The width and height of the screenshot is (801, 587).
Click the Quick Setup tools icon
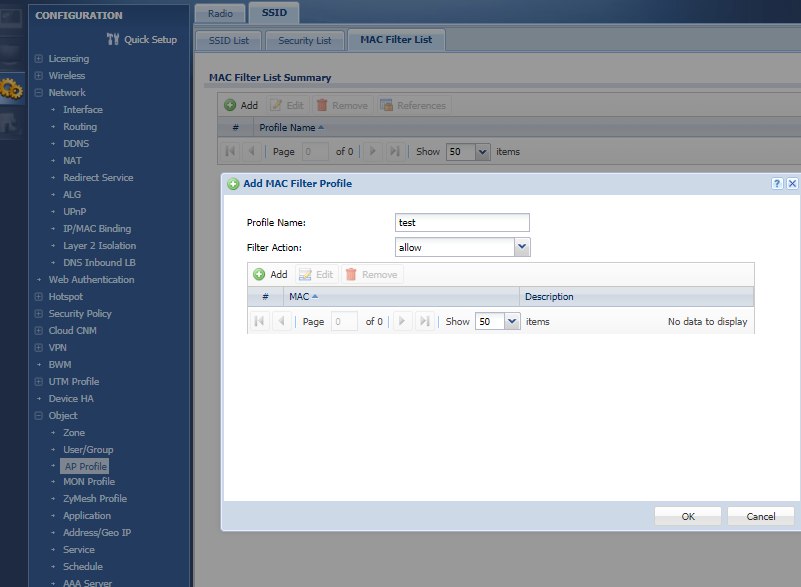coord(113,39)
